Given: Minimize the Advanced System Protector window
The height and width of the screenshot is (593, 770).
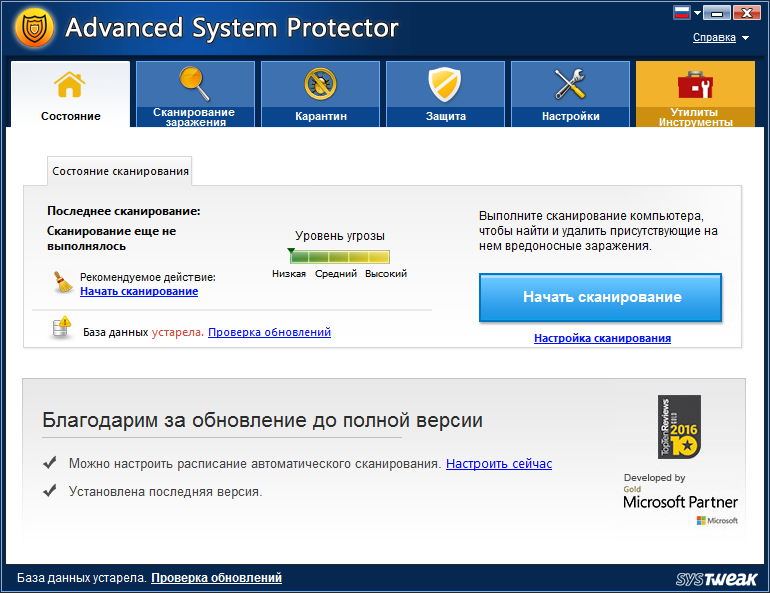Looking at the screenshot, I should click(716, 13).
